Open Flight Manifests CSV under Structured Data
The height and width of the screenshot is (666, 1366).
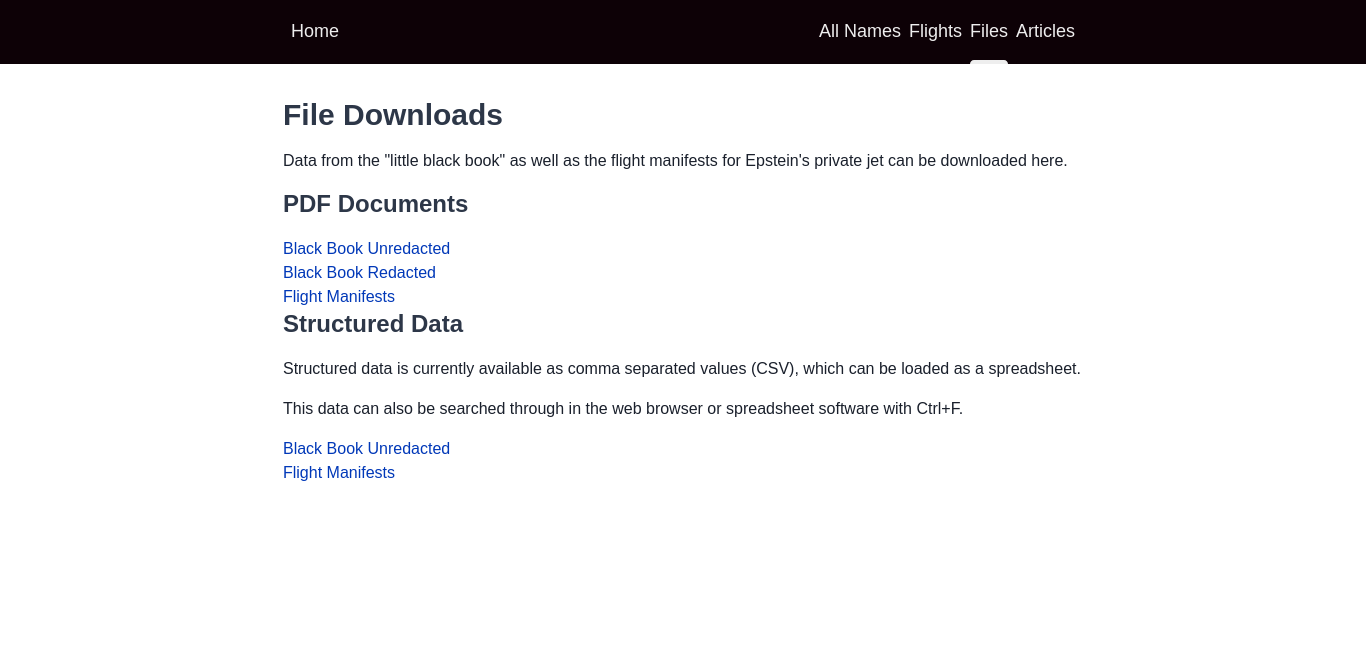pyautogui.click(x=339, y=473)
